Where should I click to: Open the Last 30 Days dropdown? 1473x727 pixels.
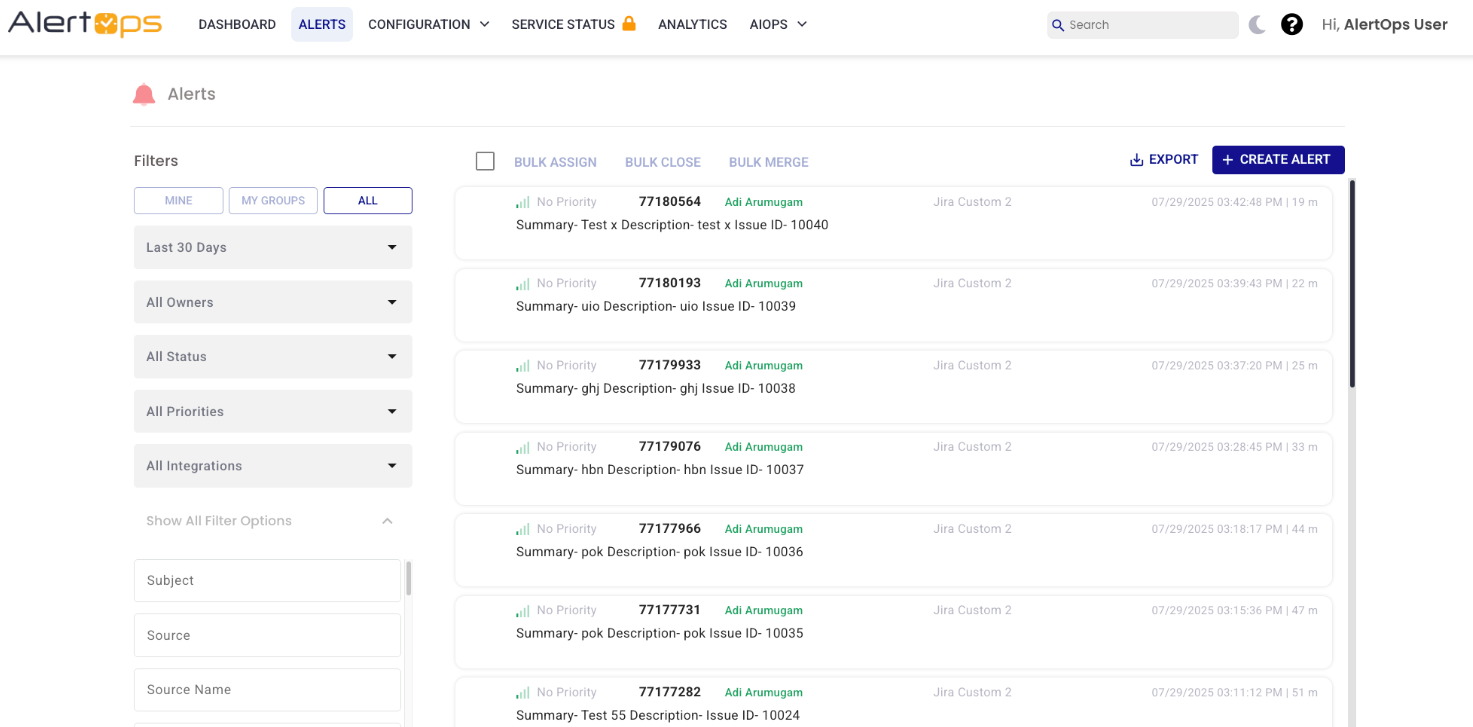(x=273, y=247)
